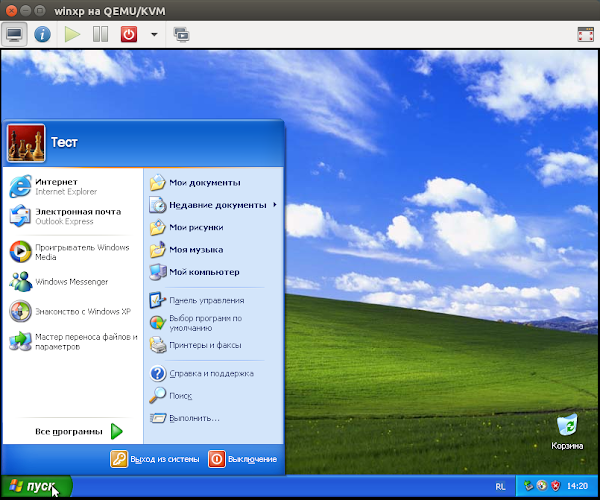The width and height of the screenshot is (600, 500).
Task: Open Windows Media player entry
Action: click(x=73, y=252)
